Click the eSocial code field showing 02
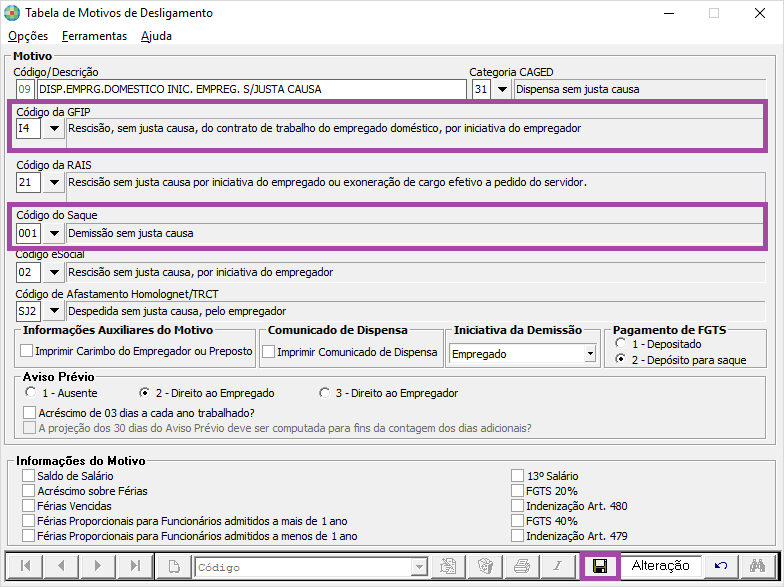Screen dimensions: 784x587 coord(28,272)
